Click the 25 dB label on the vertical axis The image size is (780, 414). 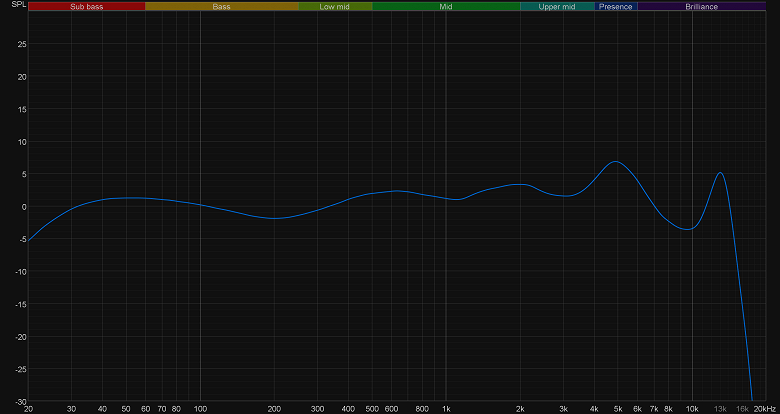(x=22, y=44)
